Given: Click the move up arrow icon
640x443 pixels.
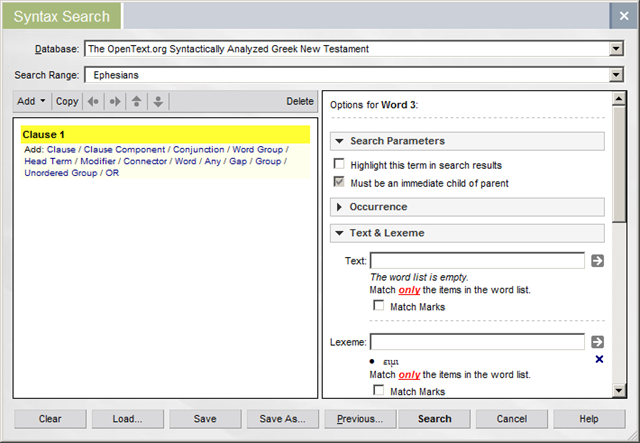Looking at the screenshot, I should [x=138, y=101].
